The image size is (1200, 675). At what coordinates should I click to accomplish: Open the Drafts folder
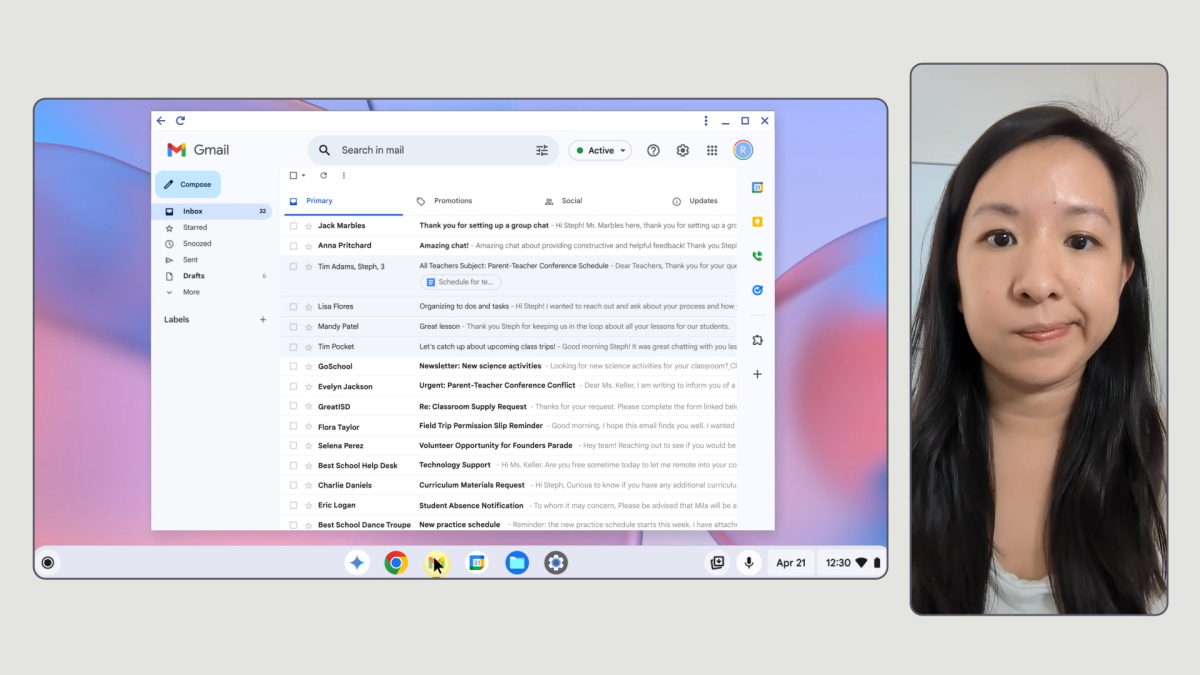coord(193,276)
